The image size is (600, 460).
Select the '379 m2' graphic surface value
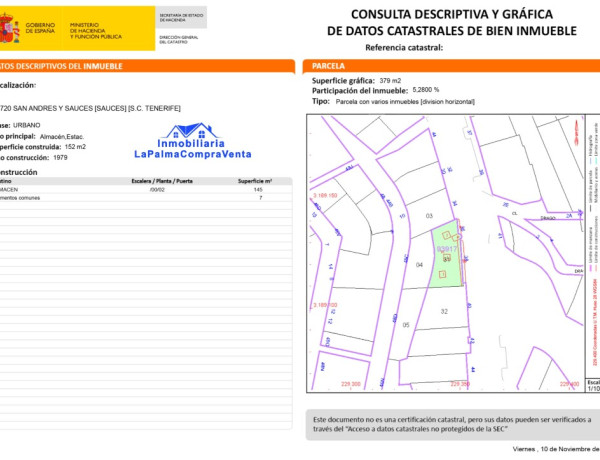coord(390,81)
